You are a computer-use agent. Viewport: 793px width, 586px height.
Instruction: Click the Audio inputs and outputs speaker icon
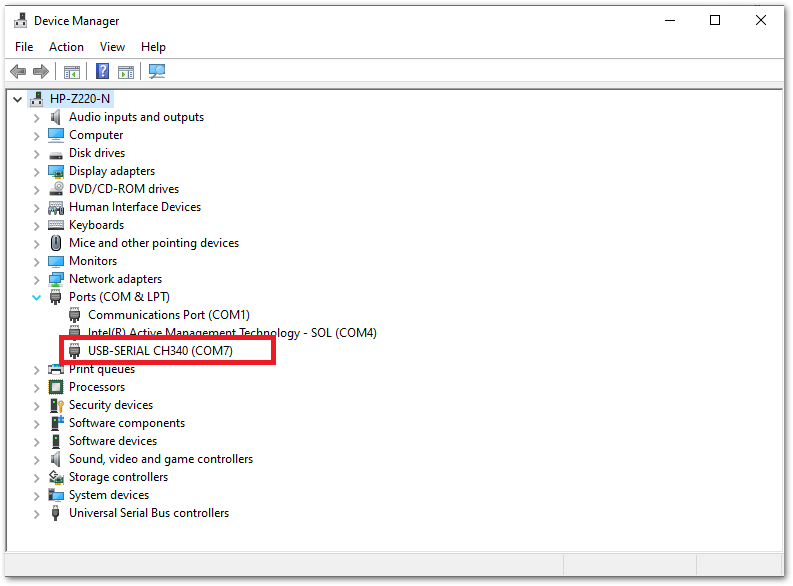pos(56,117)
